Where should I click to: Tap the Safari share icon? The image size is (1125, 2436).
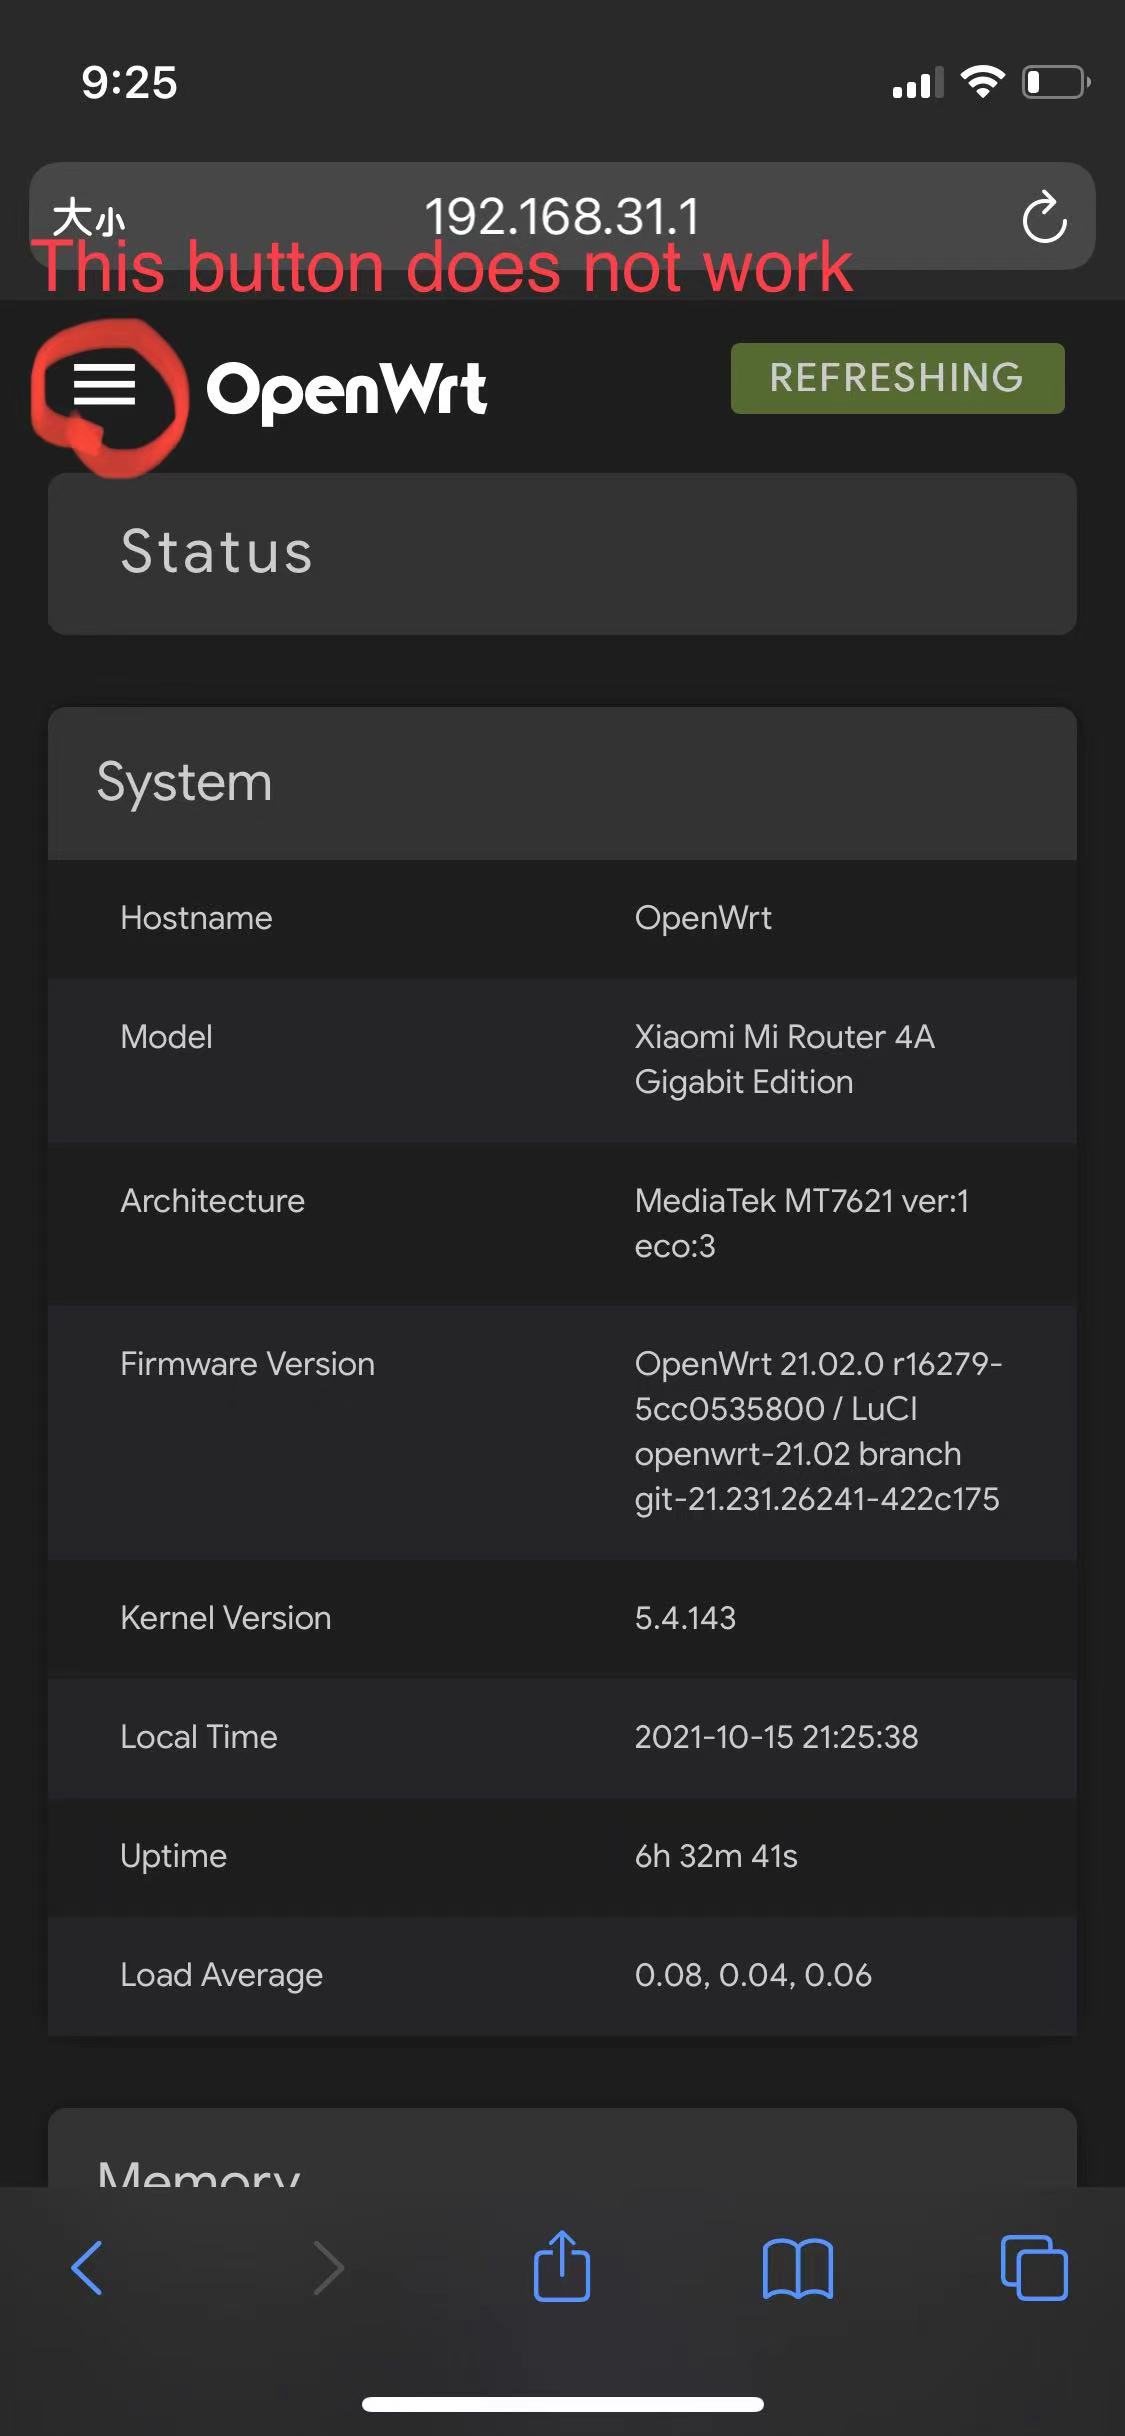point(562,2267)
